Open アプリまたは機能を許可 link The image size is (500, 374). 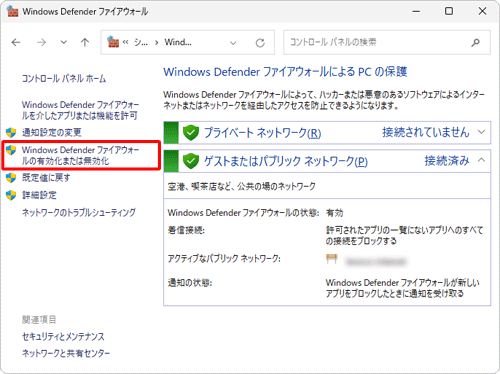80,110
